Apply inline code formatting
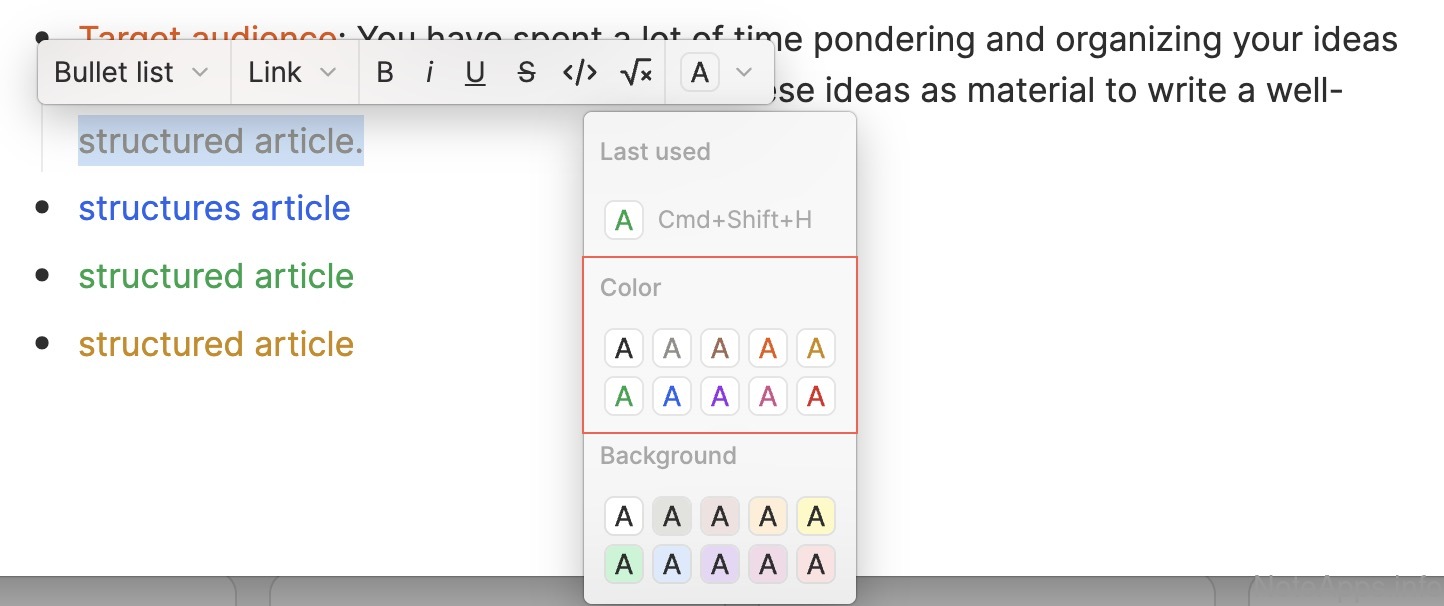The image size is (1444, 606). pyautogui.click(x=580, y=73)
